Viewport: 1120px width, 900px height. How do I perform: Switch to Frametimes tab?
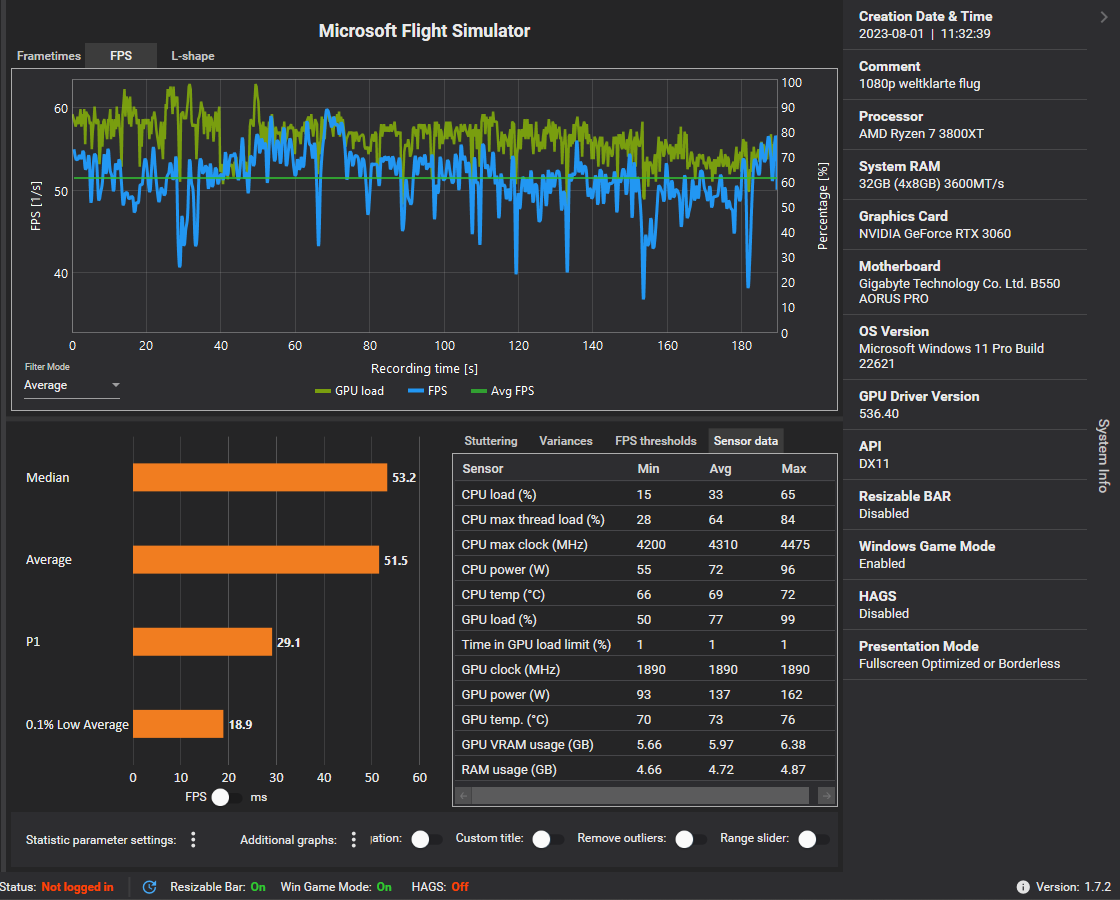click(x=49, y=56)
